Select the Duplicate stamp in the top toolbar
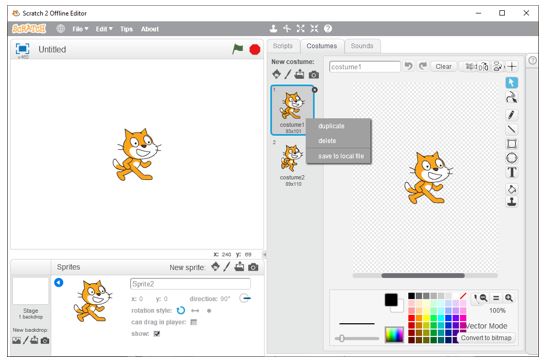The height and width of the screenshot is (363, 546). (273, 29)
